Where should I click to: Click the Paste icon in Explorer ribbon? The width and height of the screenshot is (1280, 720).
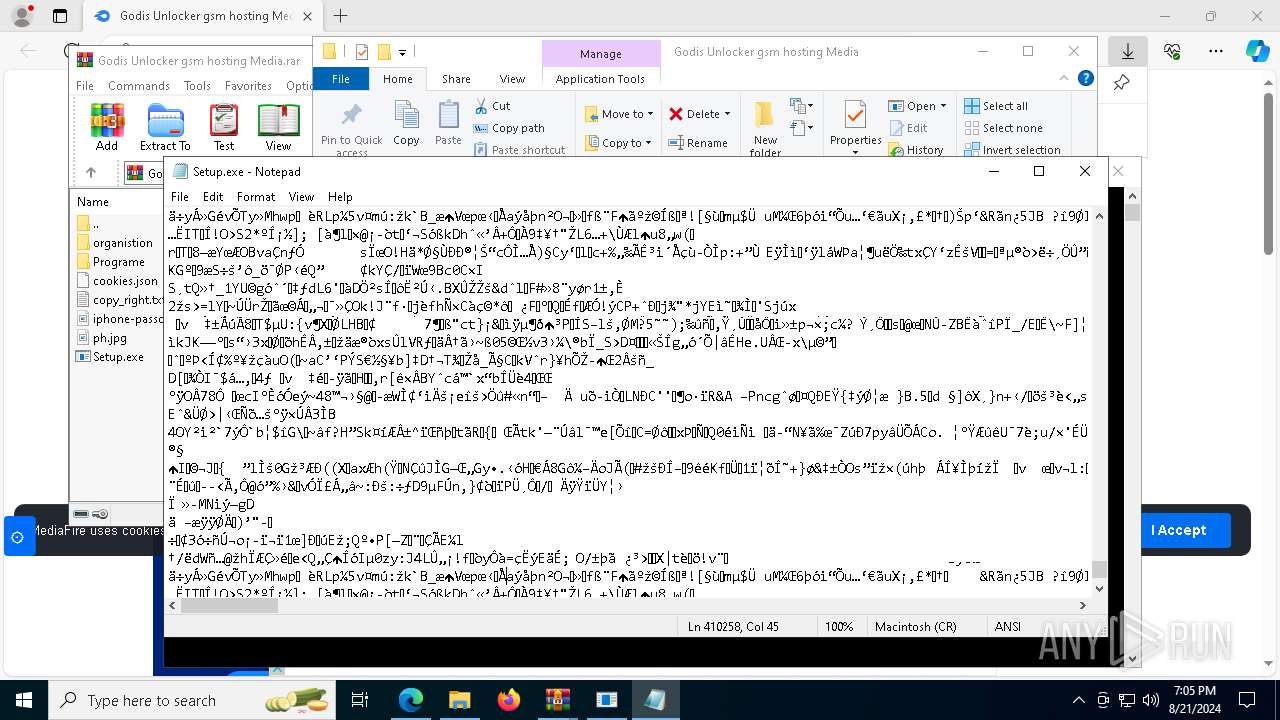click(x=448, y=124)
